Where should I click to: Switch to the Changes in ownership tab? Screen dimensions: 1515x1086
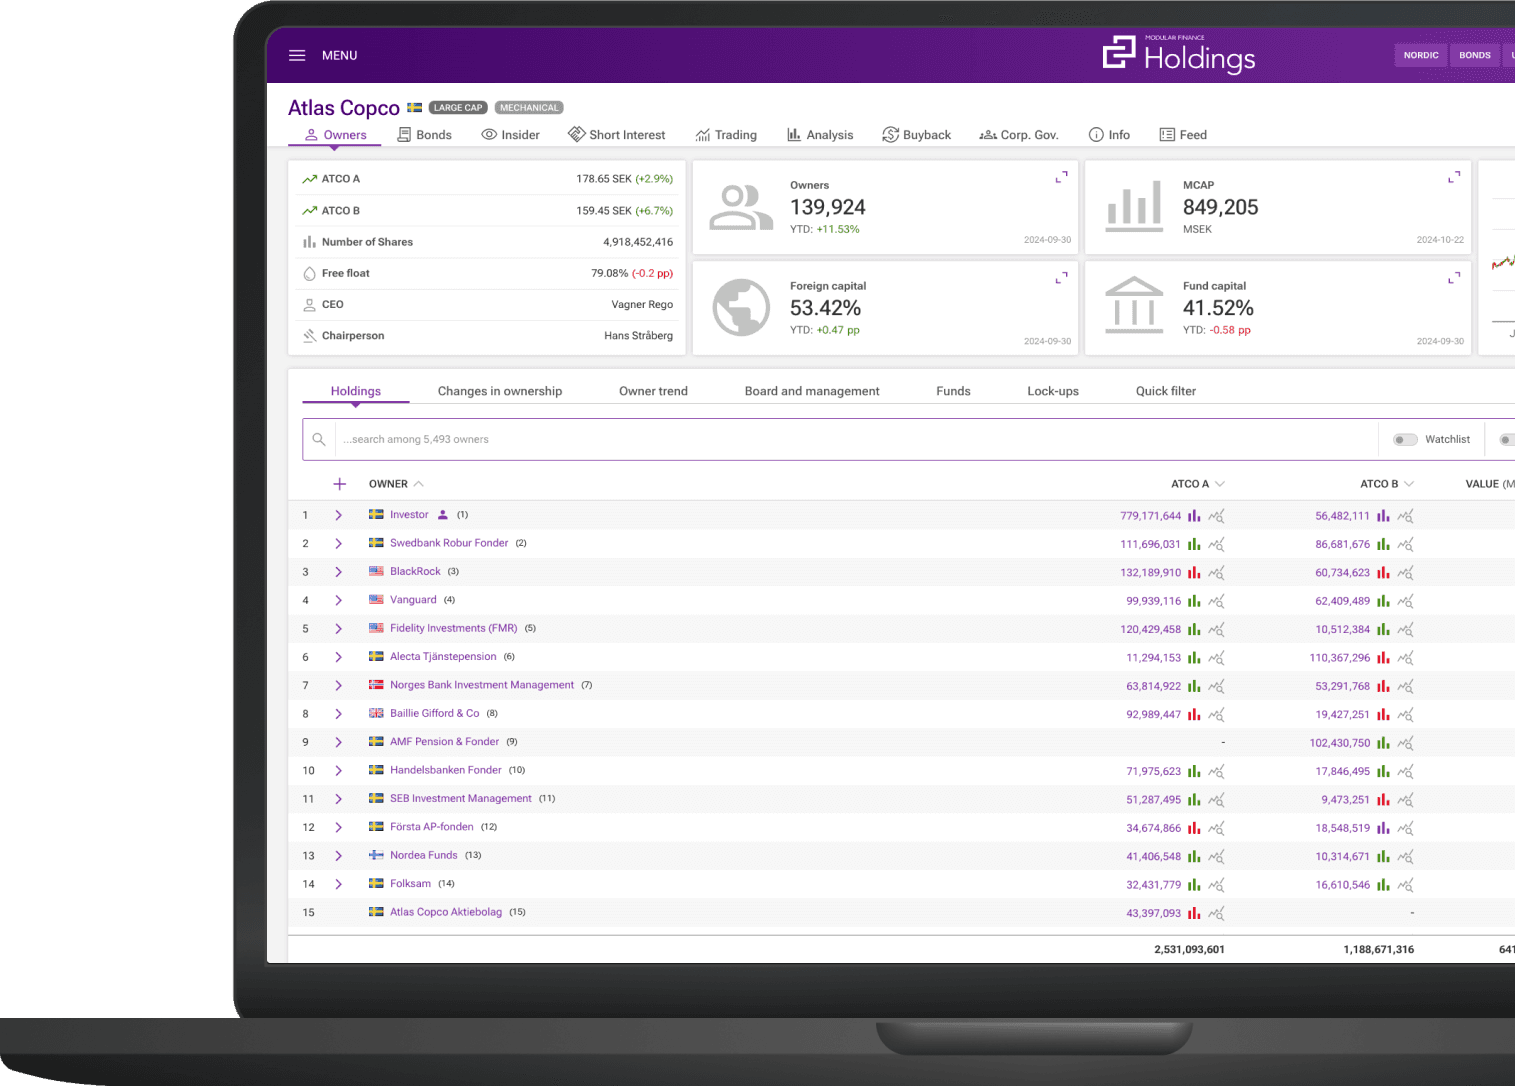[500, 390]
